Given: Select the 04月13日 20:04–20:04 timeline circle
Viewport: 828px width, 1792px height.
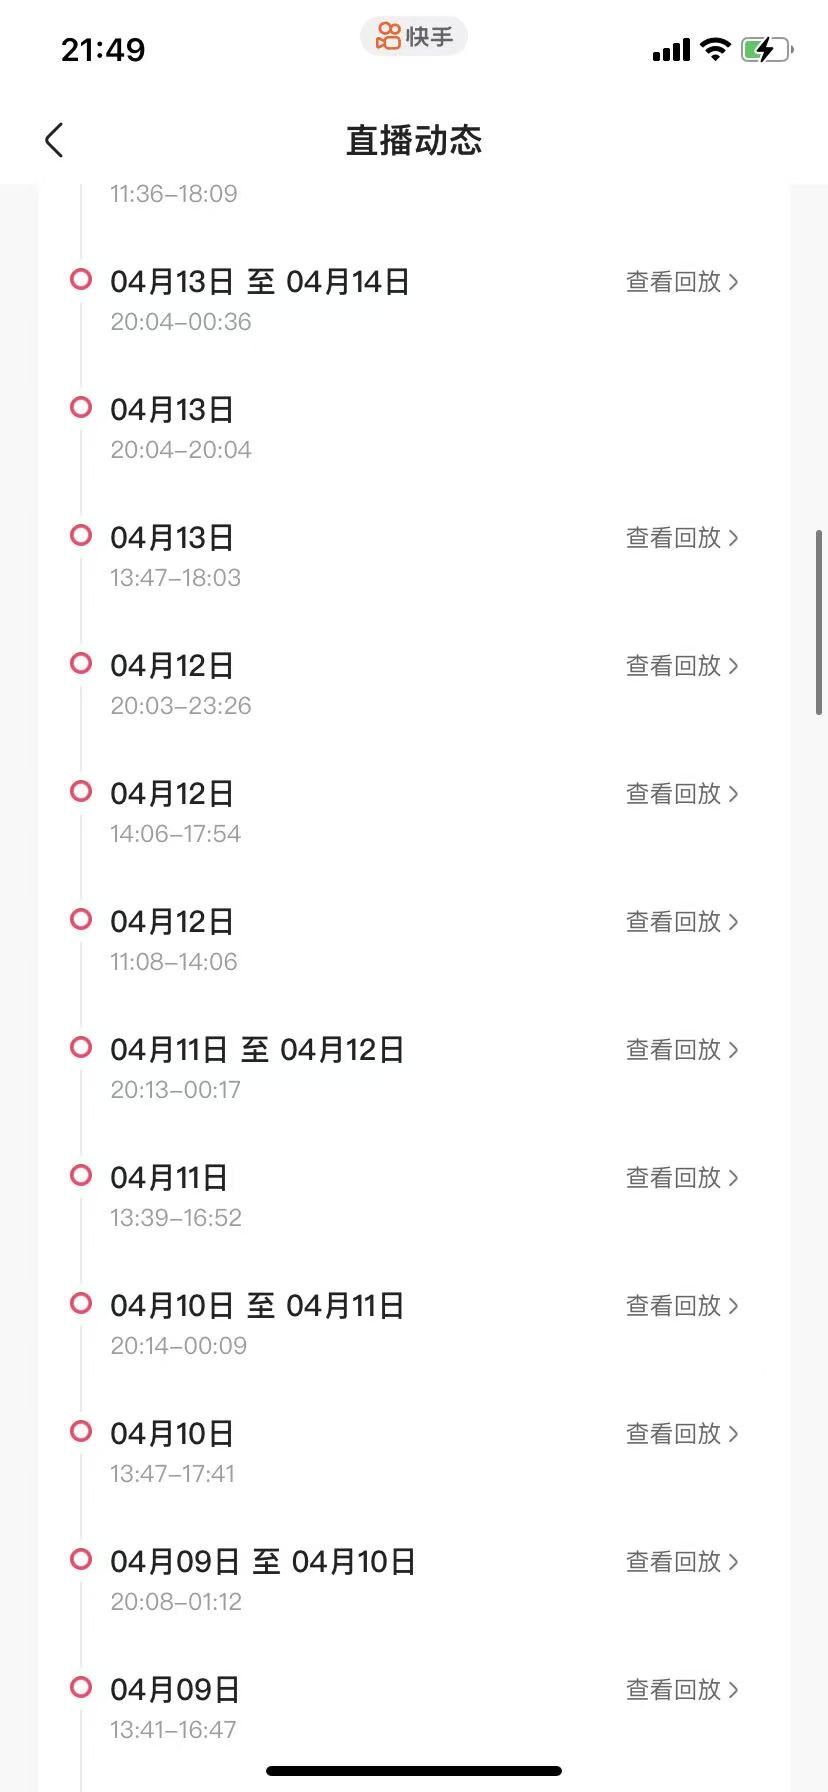Looking at the screenshot, I should coord(81,407).
